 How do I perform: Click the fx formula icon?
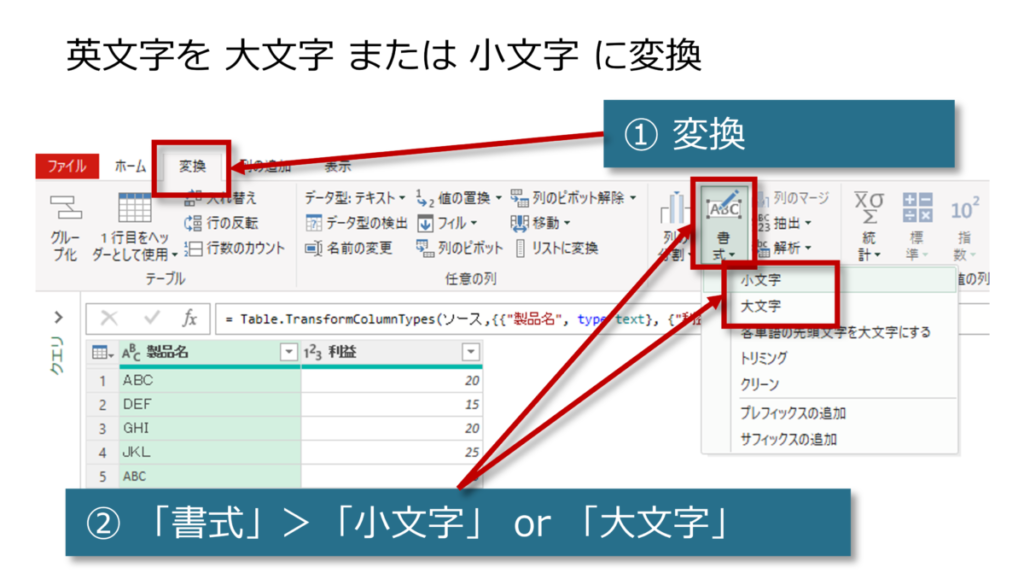coord(189,318)
